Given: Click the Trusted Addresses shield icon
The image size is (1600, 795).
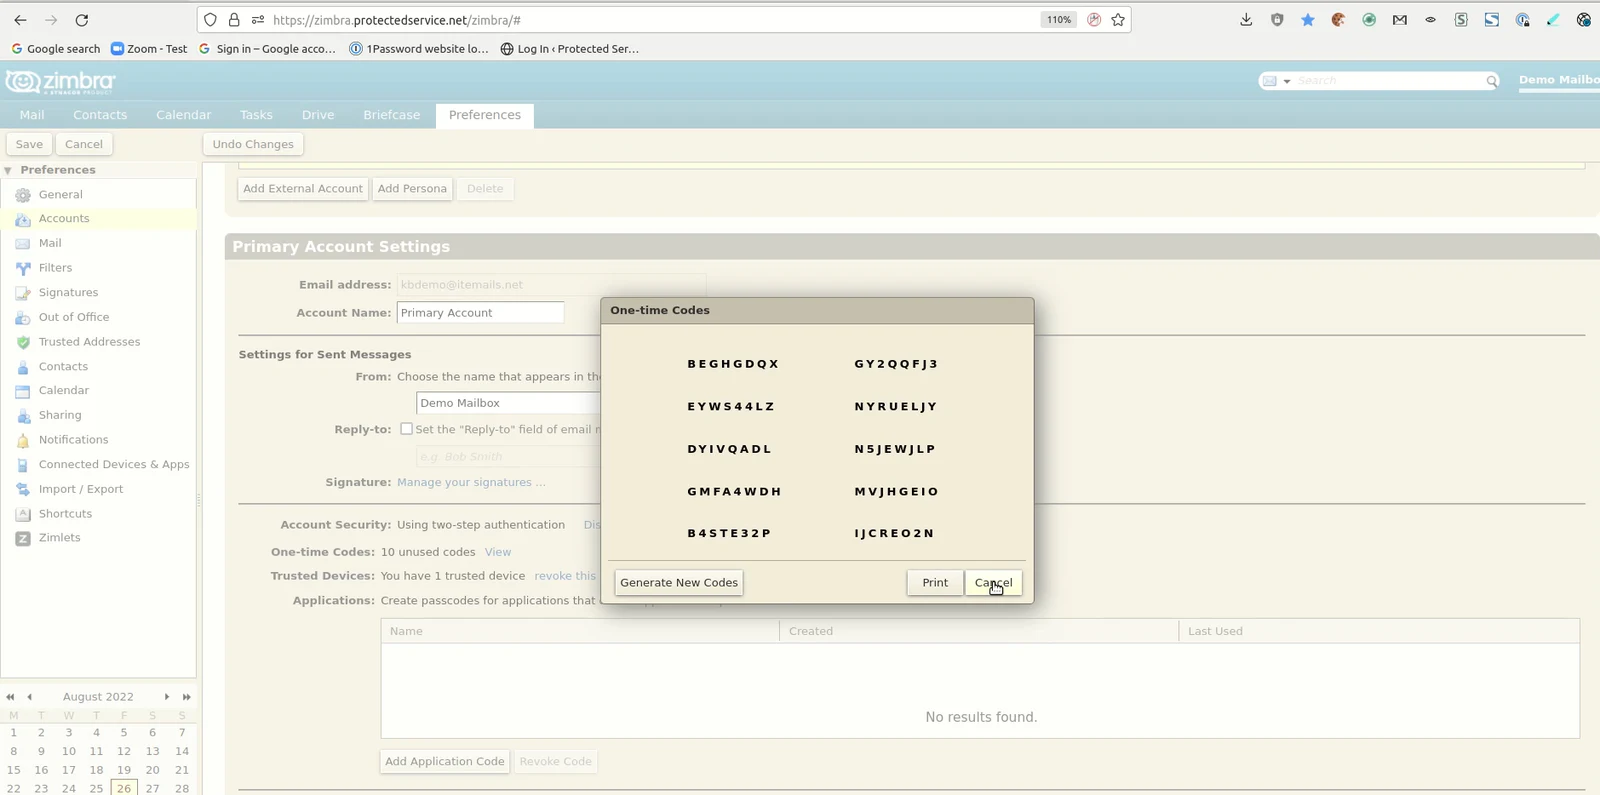Looking at the screenshot, I should coord(23,342).
